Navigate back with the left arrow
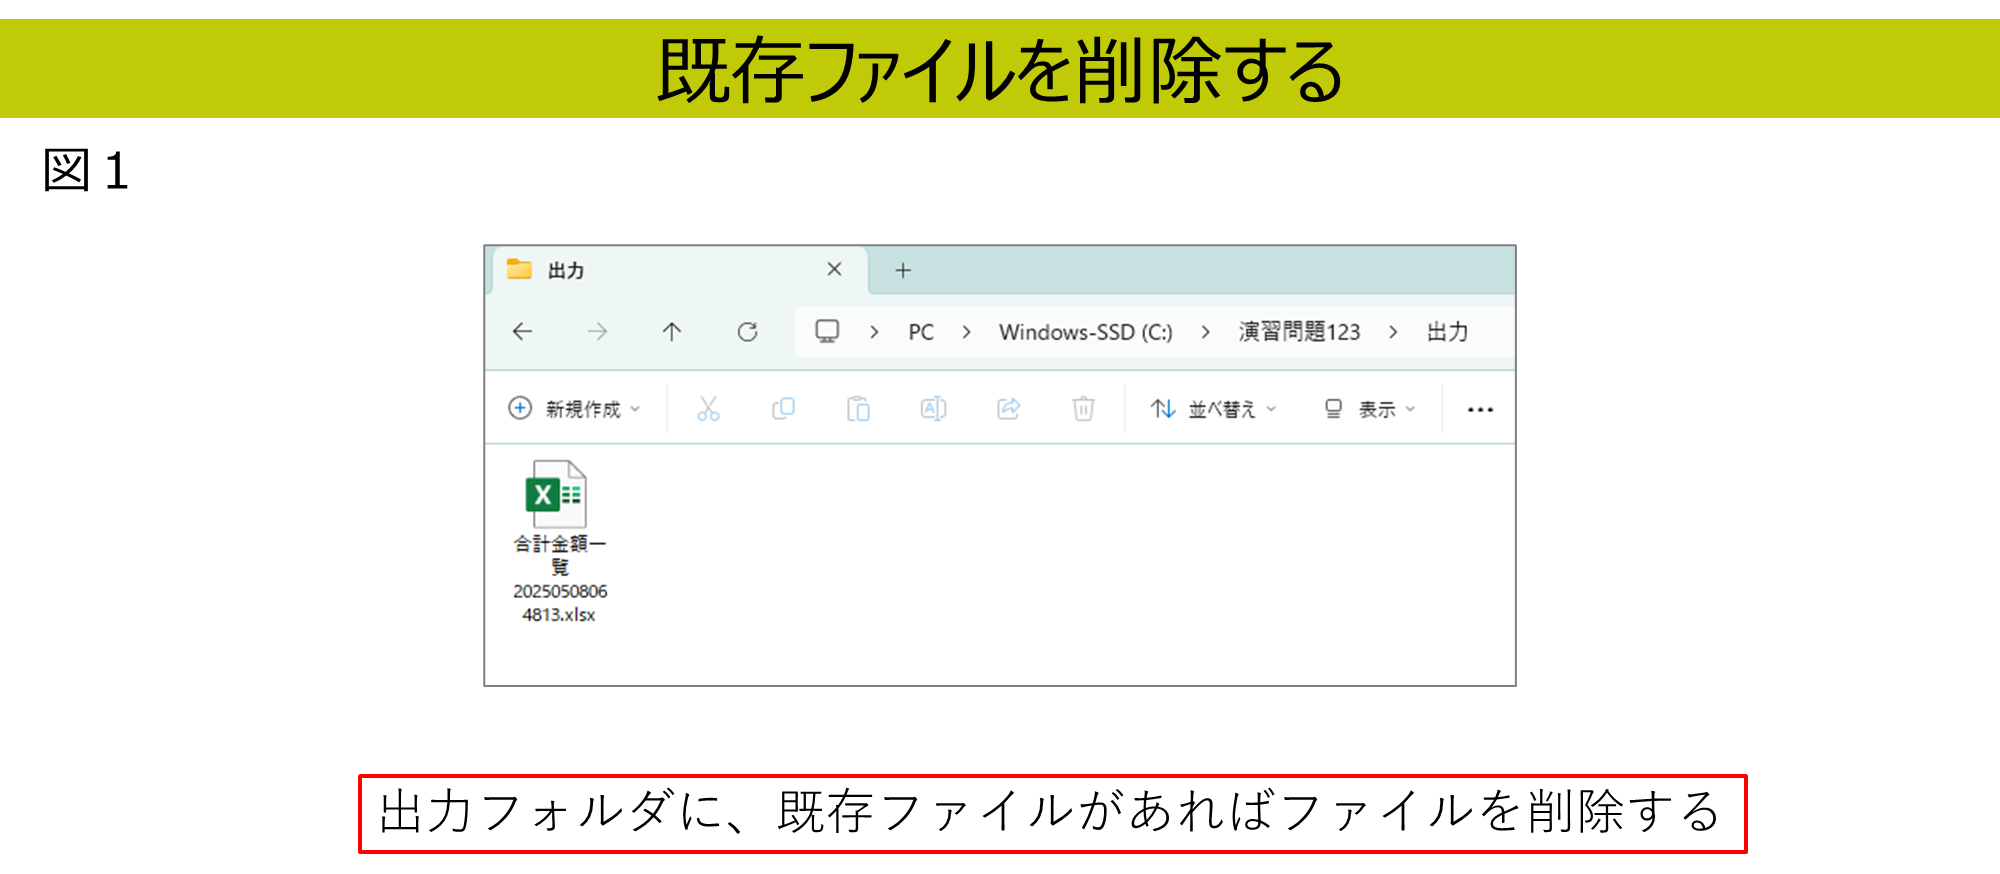2000x874 pixels. 522,332
